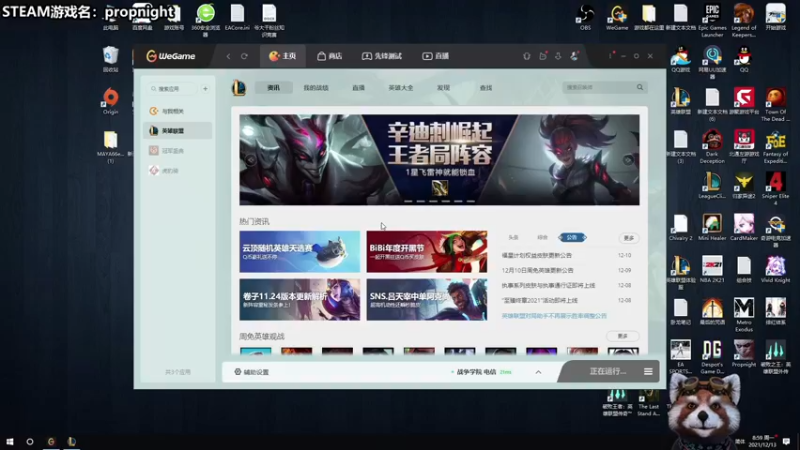Select the 公告 news filter
Screen dimensions: 800x450
[572, 237]
